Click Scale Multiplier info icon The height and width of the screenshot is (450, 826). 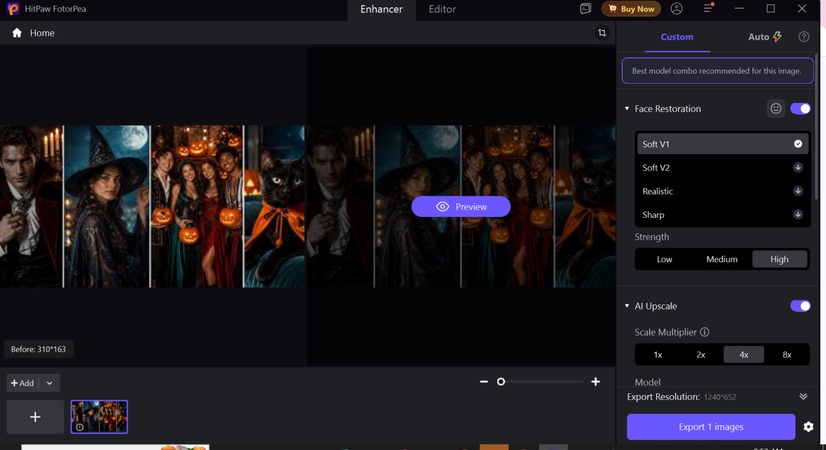704,332
